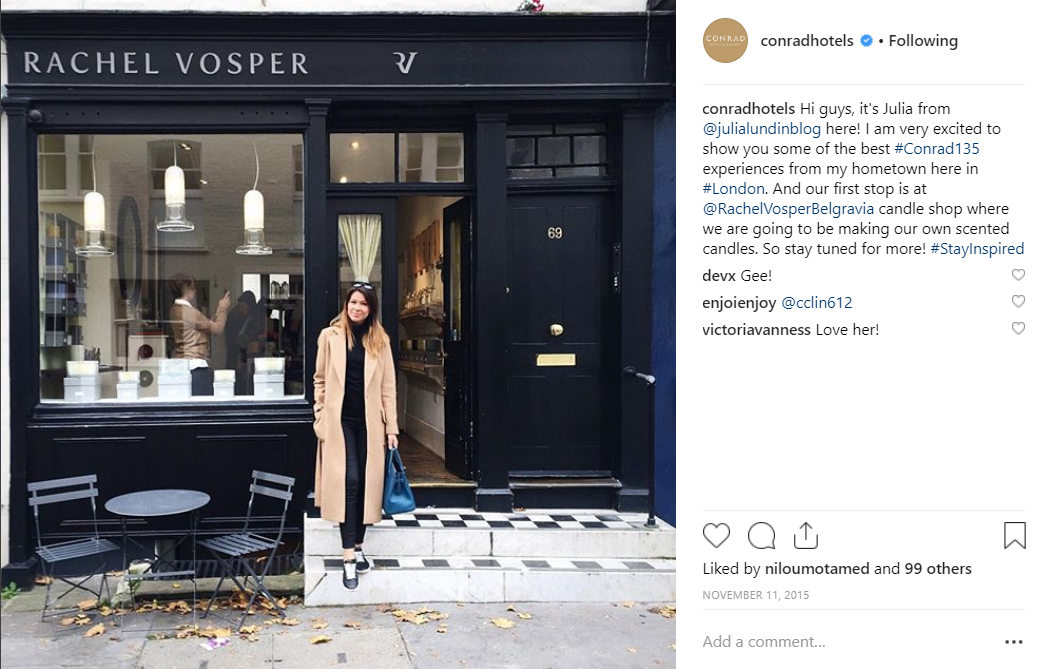Open the #London hashtag
This screenshot has height=669, width=1050.
tap(733, 189)
